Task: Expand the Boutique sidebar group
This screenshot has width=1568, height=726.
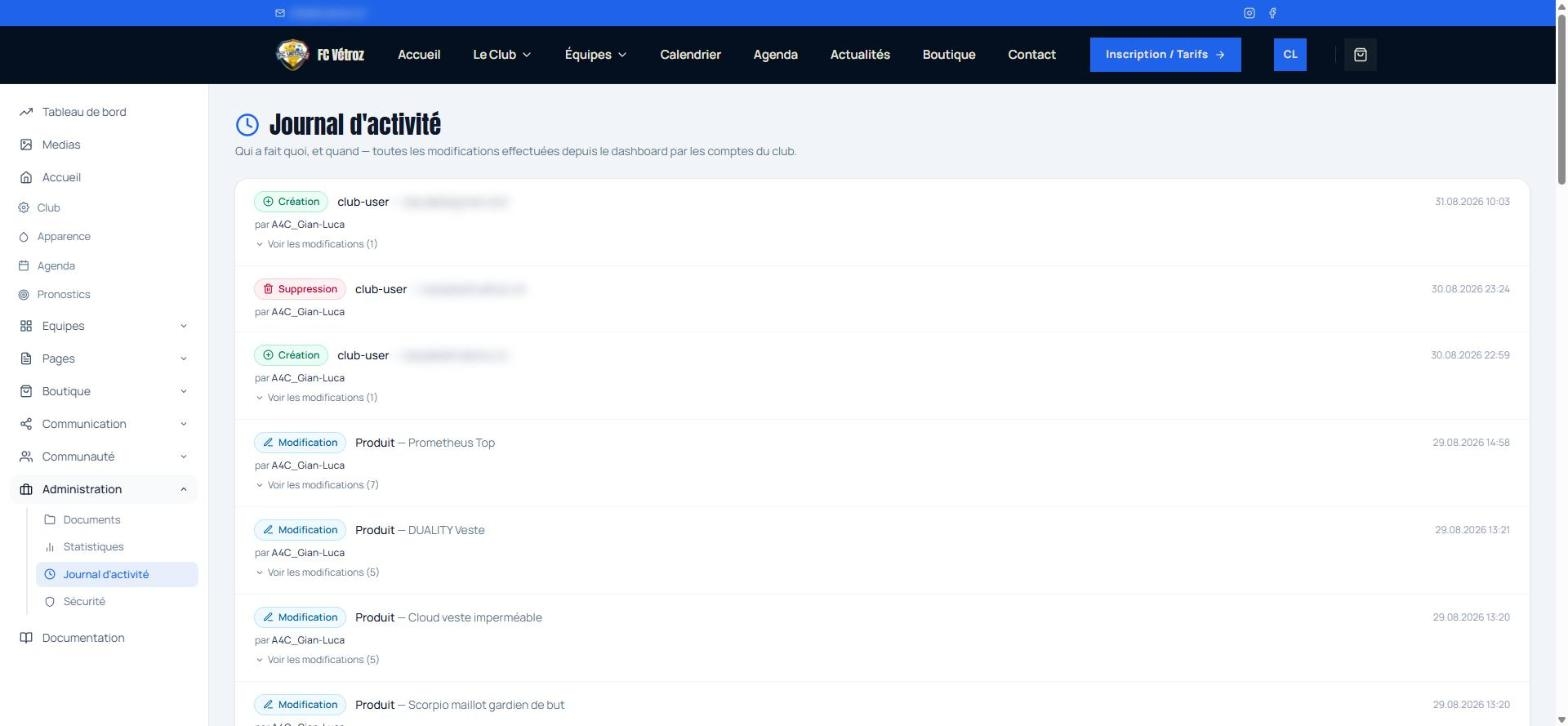Action: pos(104,391)
